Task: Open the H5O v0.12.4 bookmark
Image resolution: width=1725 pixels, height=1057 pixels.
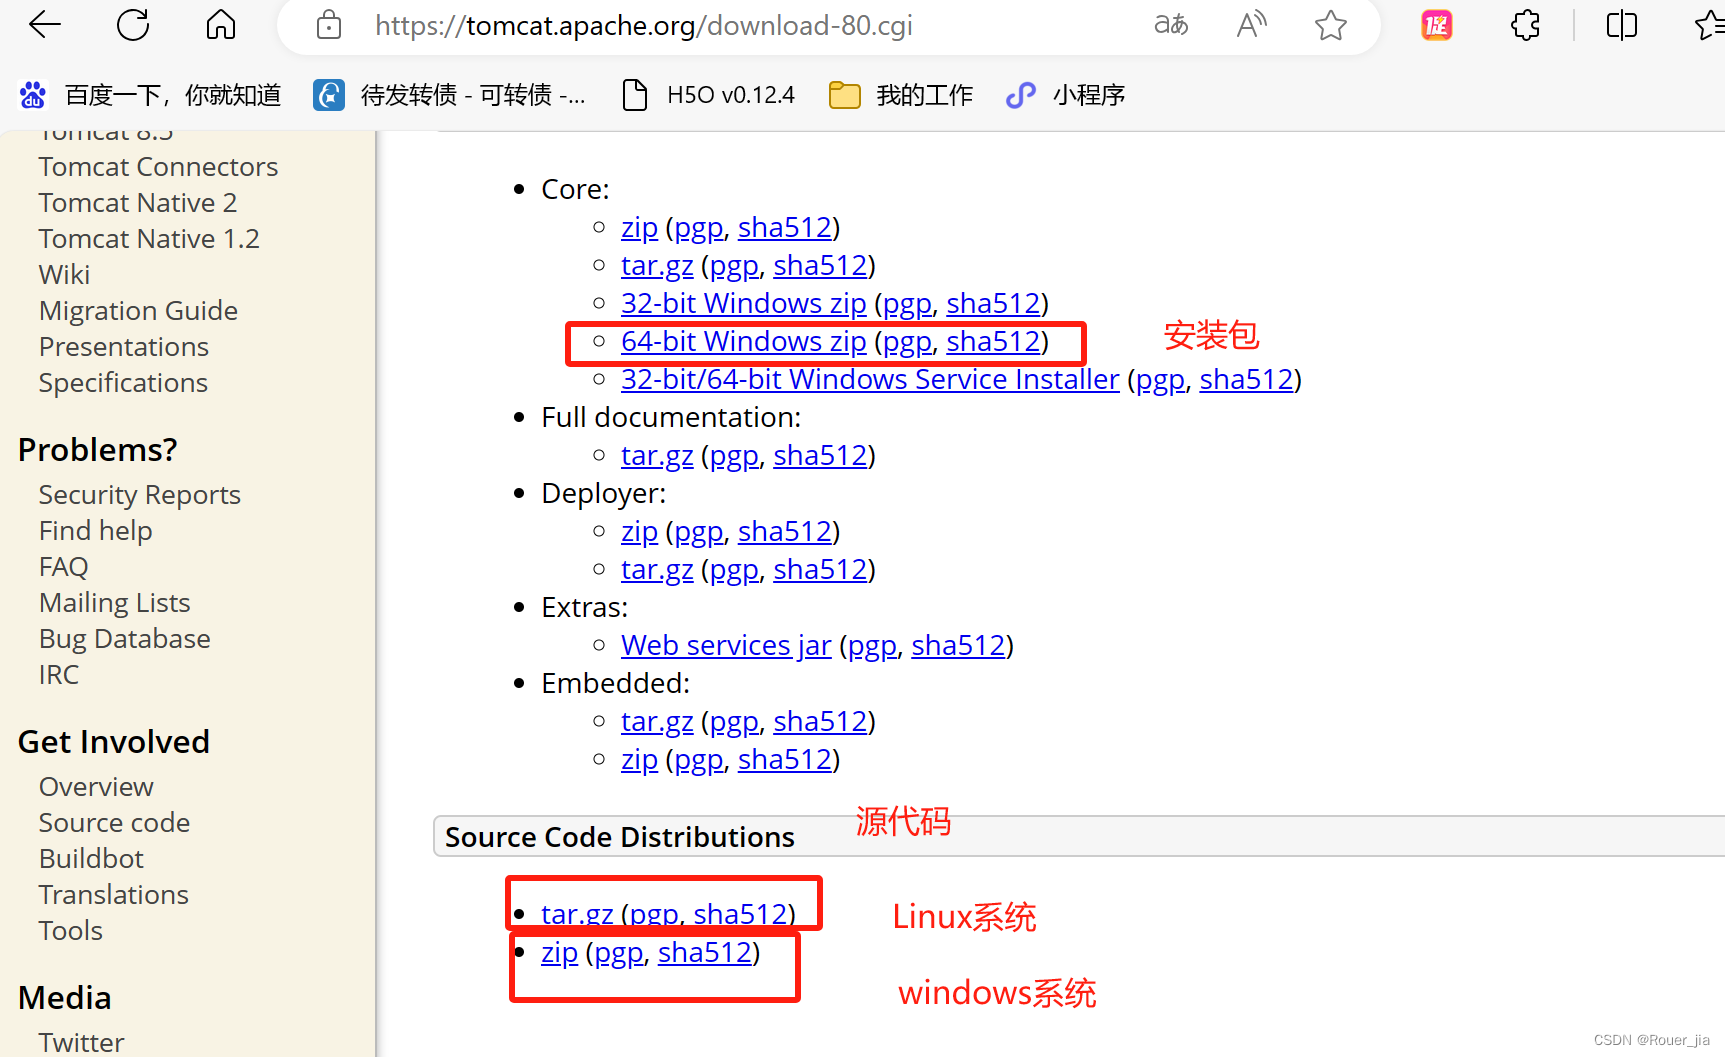Action: coord(708,95)
